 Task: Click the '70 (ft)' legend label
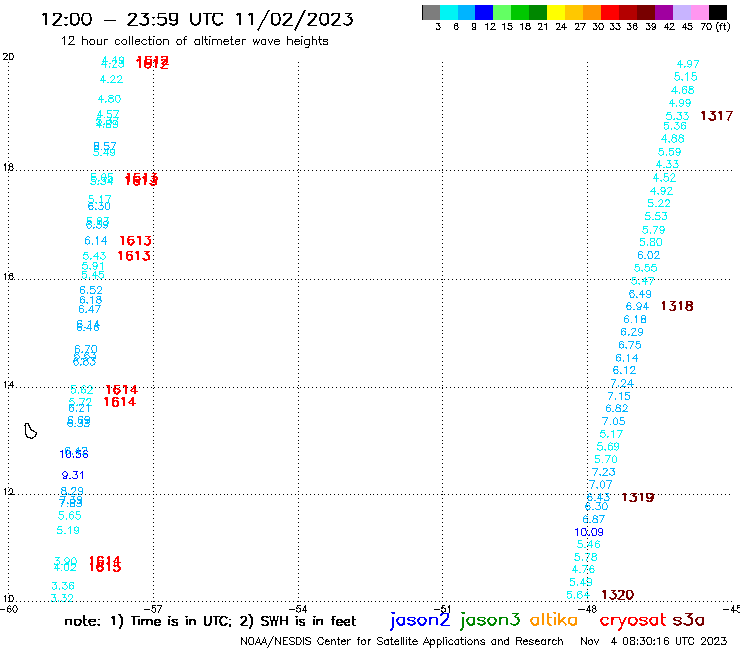[x=715, y=27]
